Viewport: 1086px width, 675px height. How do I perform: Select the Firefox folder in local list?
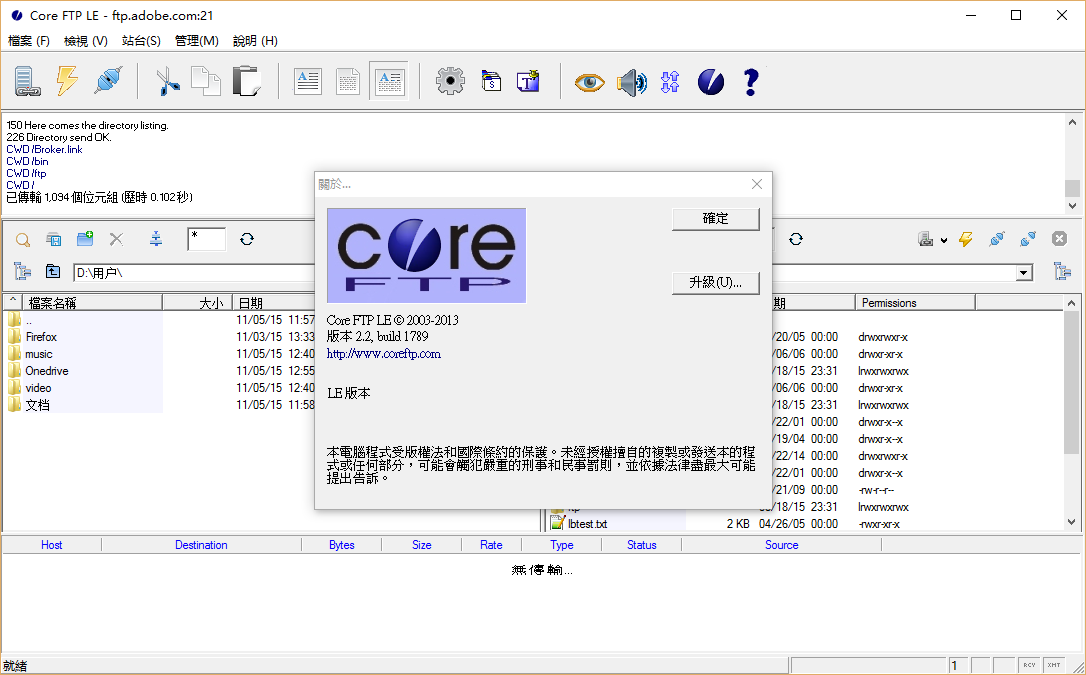coord(41,337)
